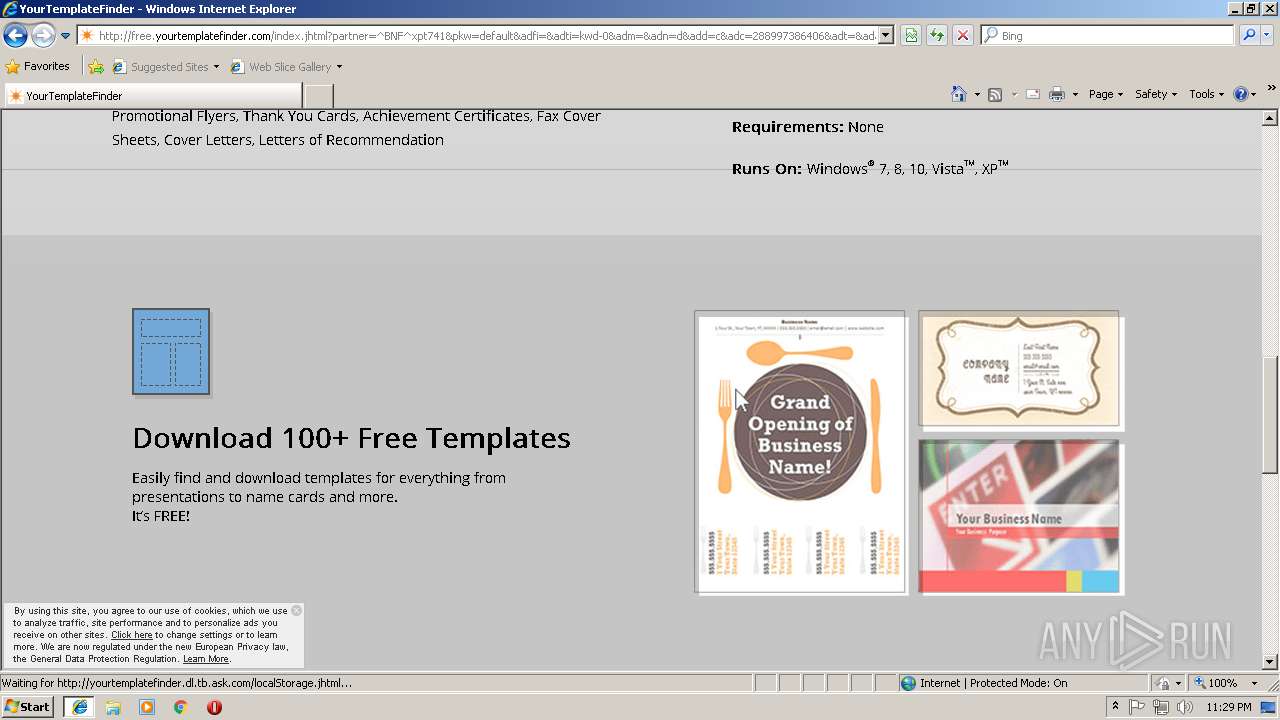Open the Windows Start button
This screenshot has width=1280, height=720.
point(28,706)
